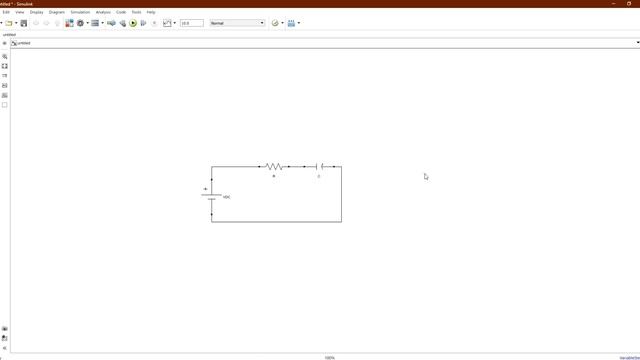Open the Edit menu
The width and height of the screenshot is (640, 360).
pos(6,12)
